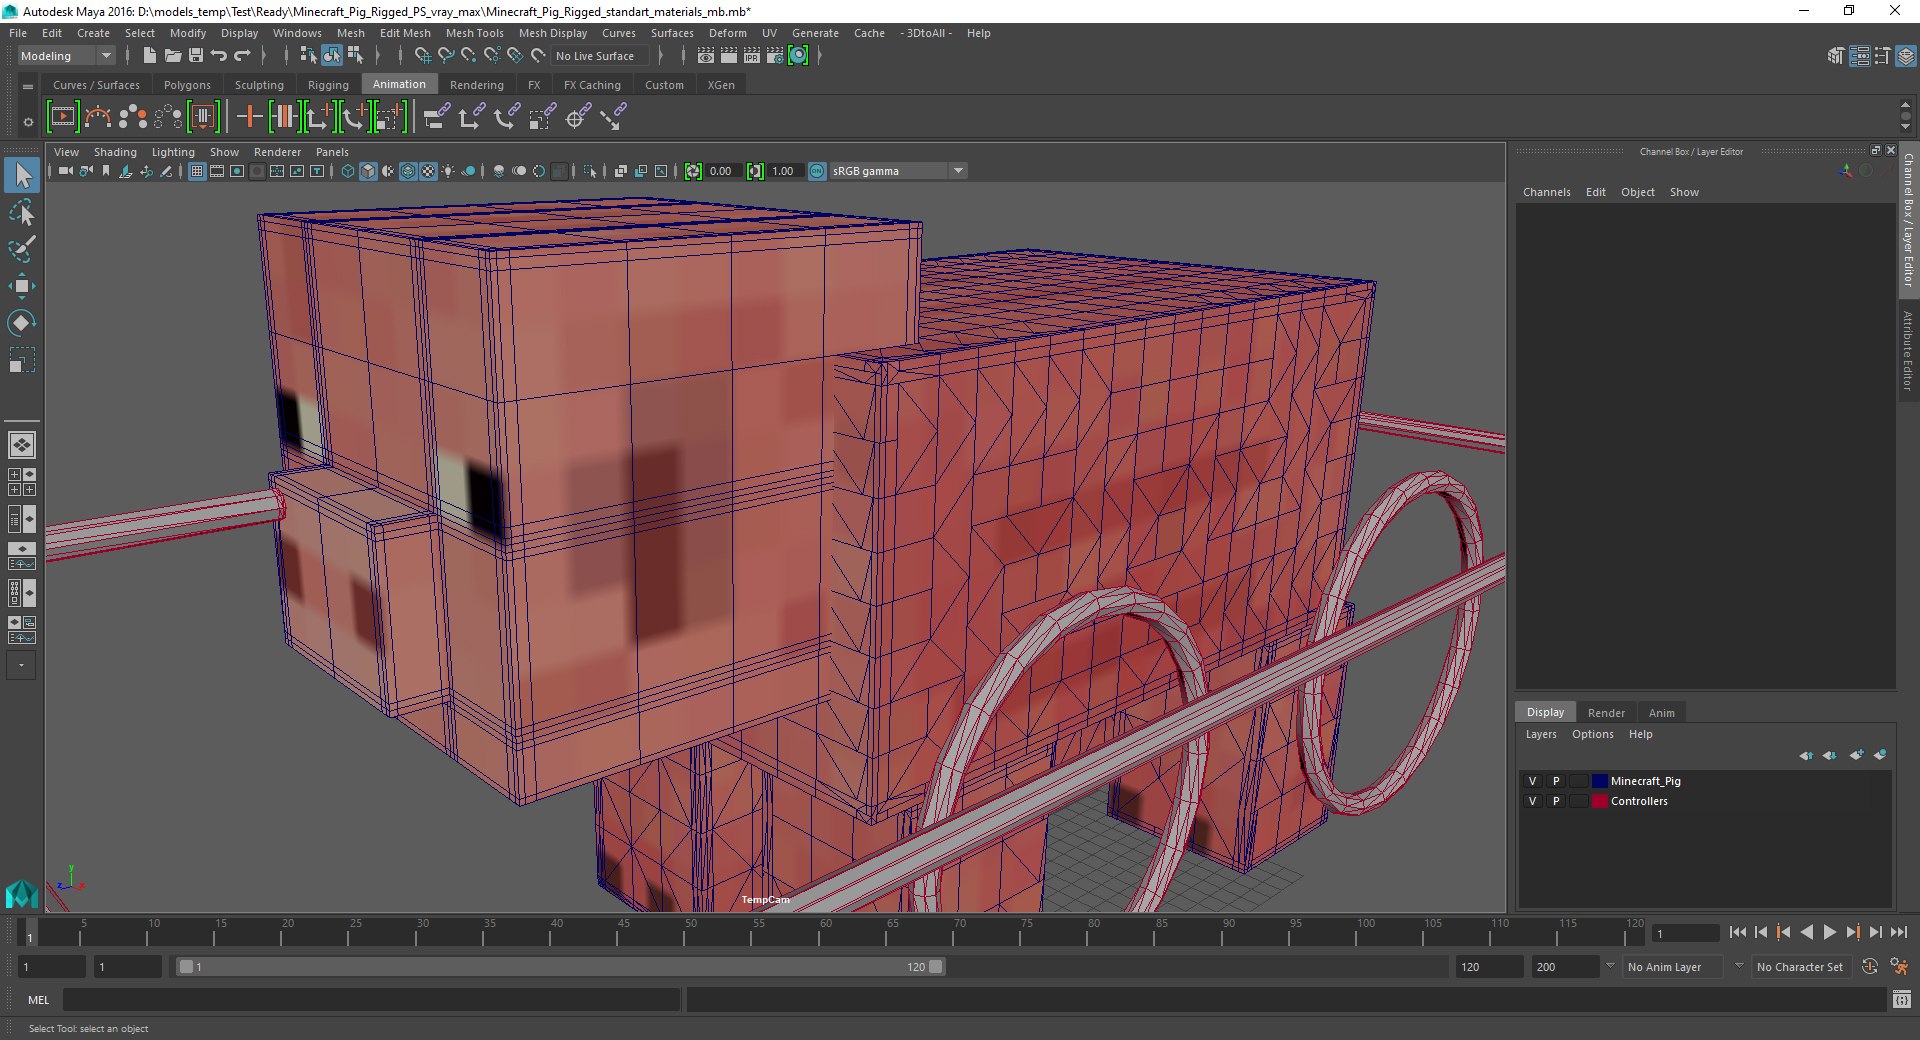Viewport: 1920px width, 1040px height.
Task: Go to end of playback range
Action: pos(1898,932)
